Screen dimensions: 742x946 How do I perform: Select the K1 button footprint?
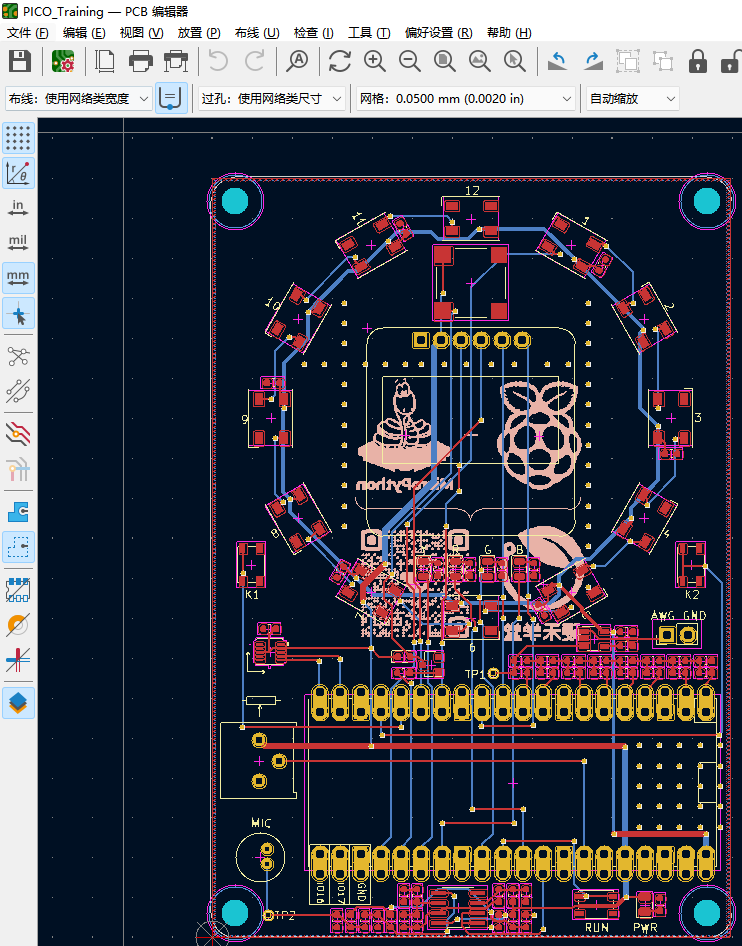coord(251,565)
